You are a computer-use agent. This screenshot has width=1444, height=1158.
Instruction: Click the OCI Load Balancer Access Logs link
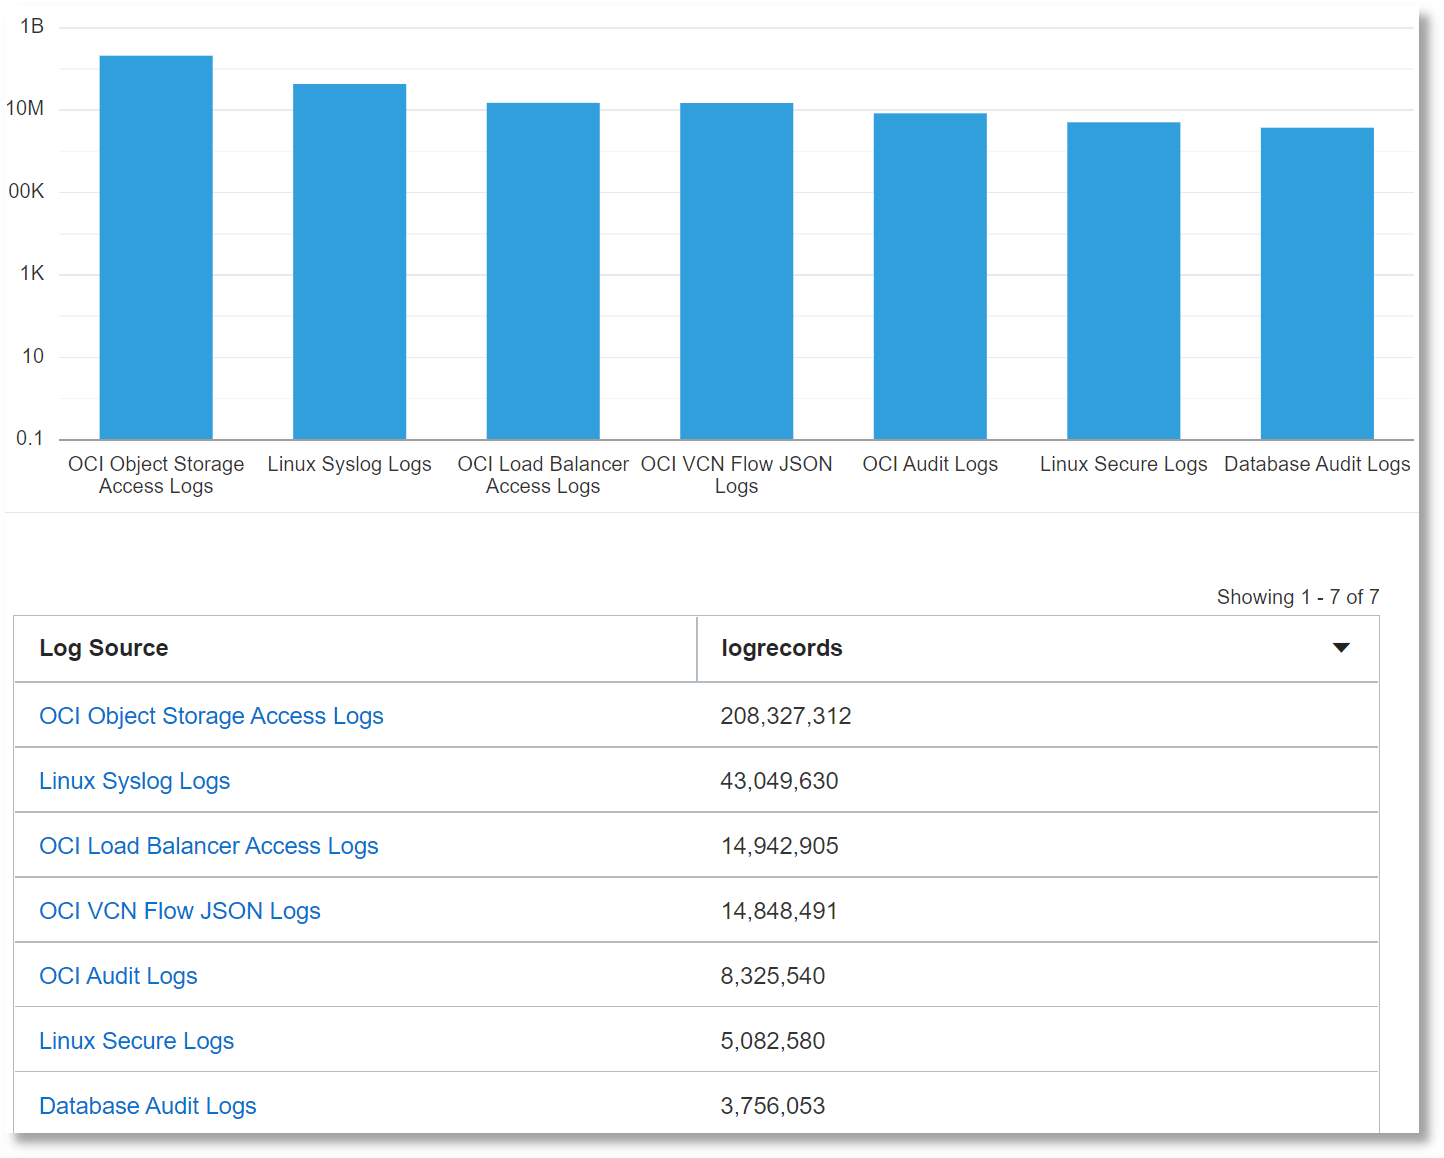click(208, 845)
